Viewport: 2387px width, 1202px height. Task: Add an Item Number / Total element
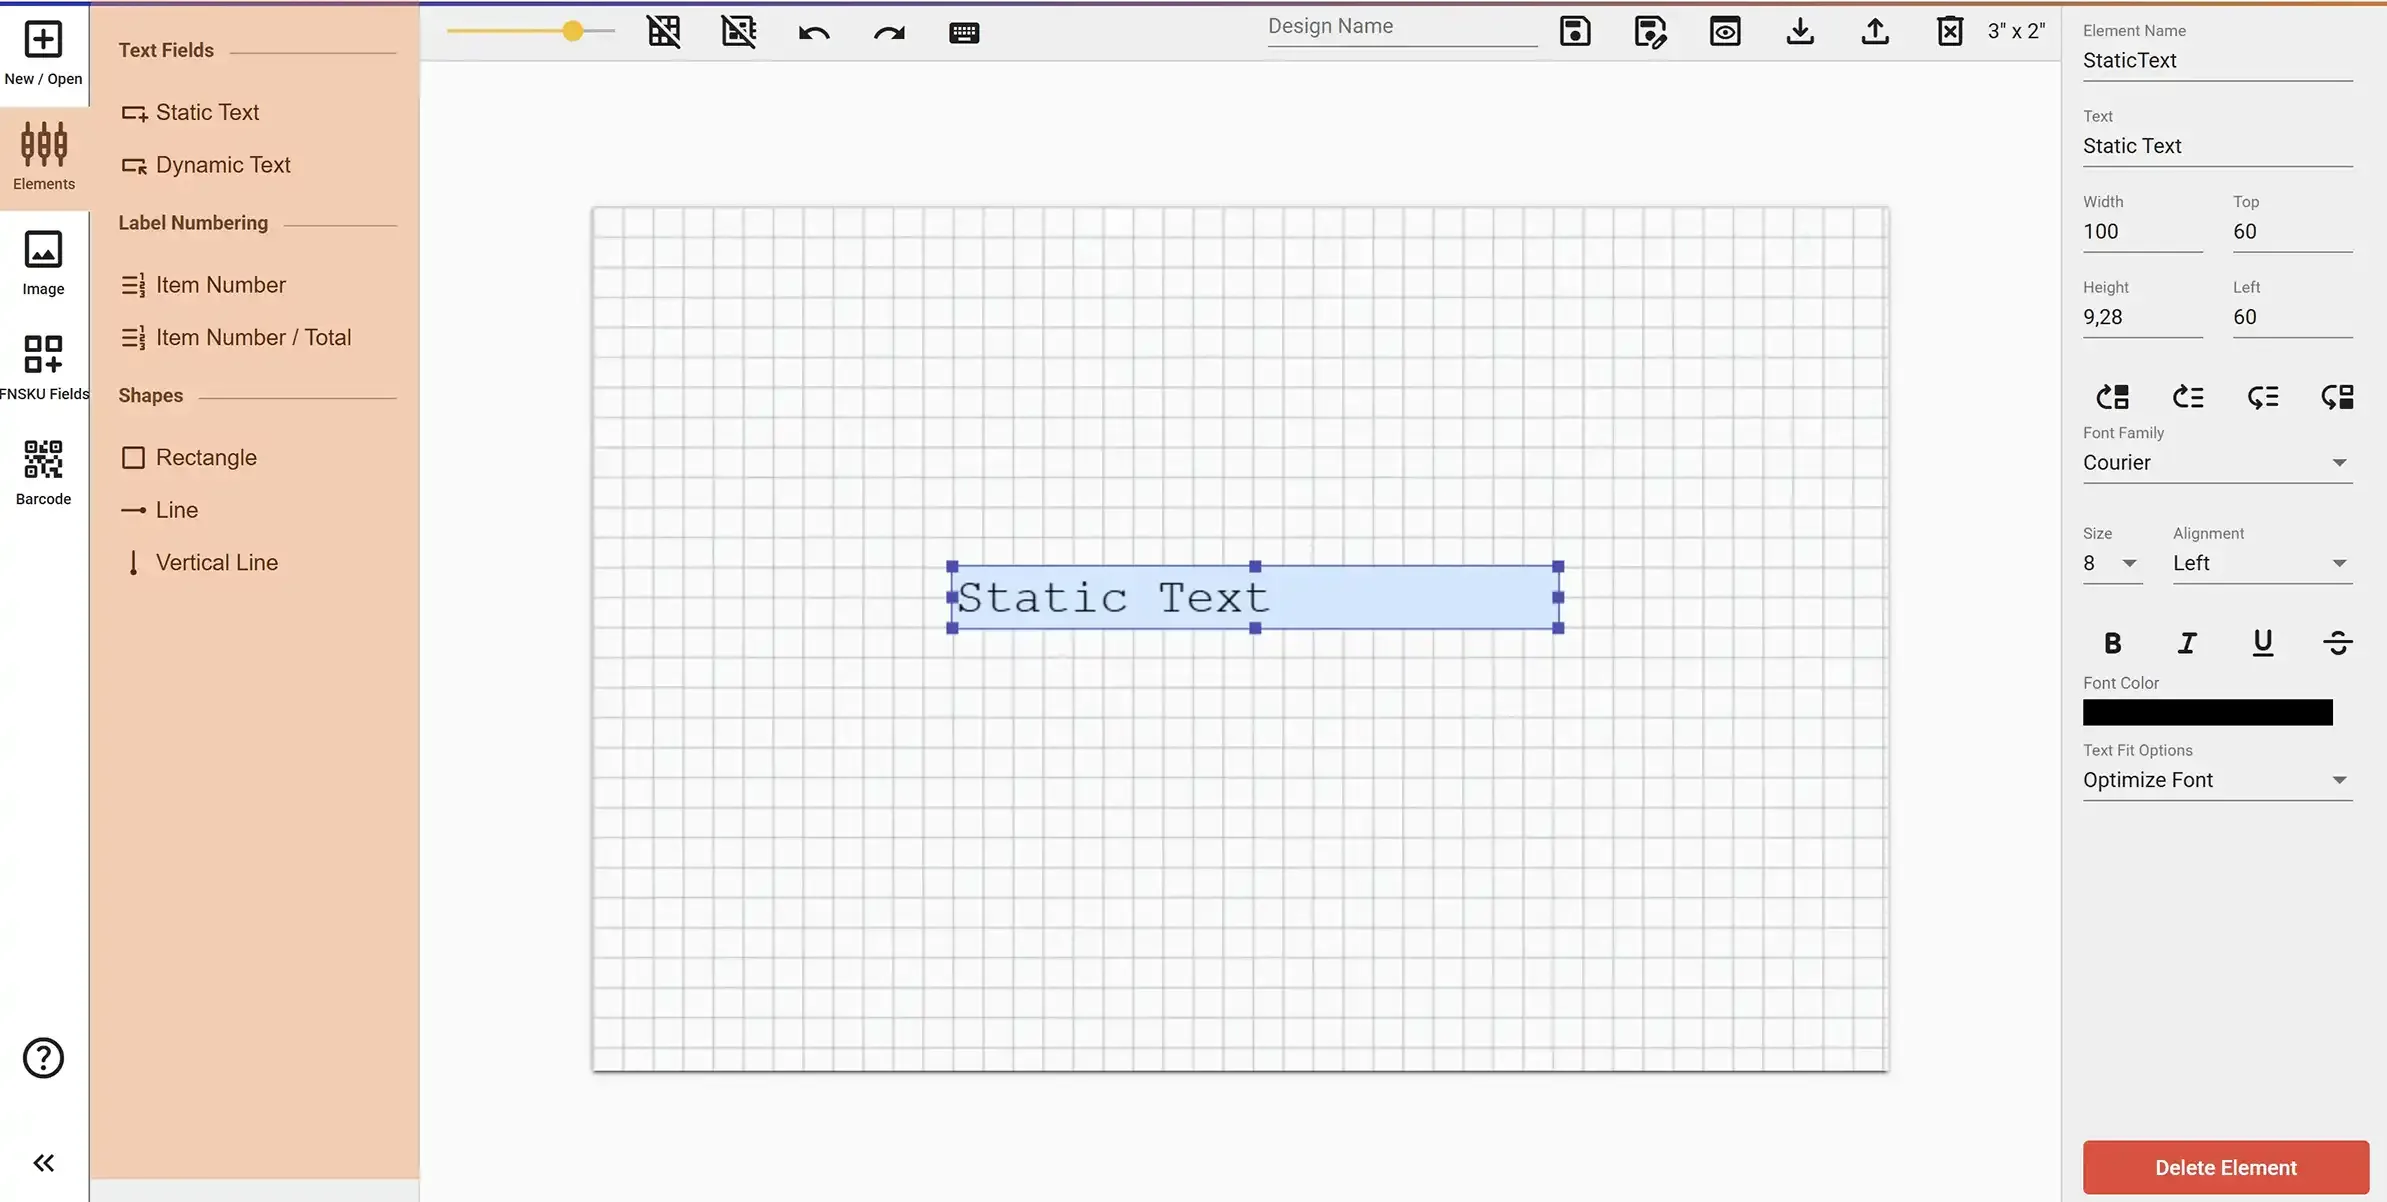[x=236, y=338]
